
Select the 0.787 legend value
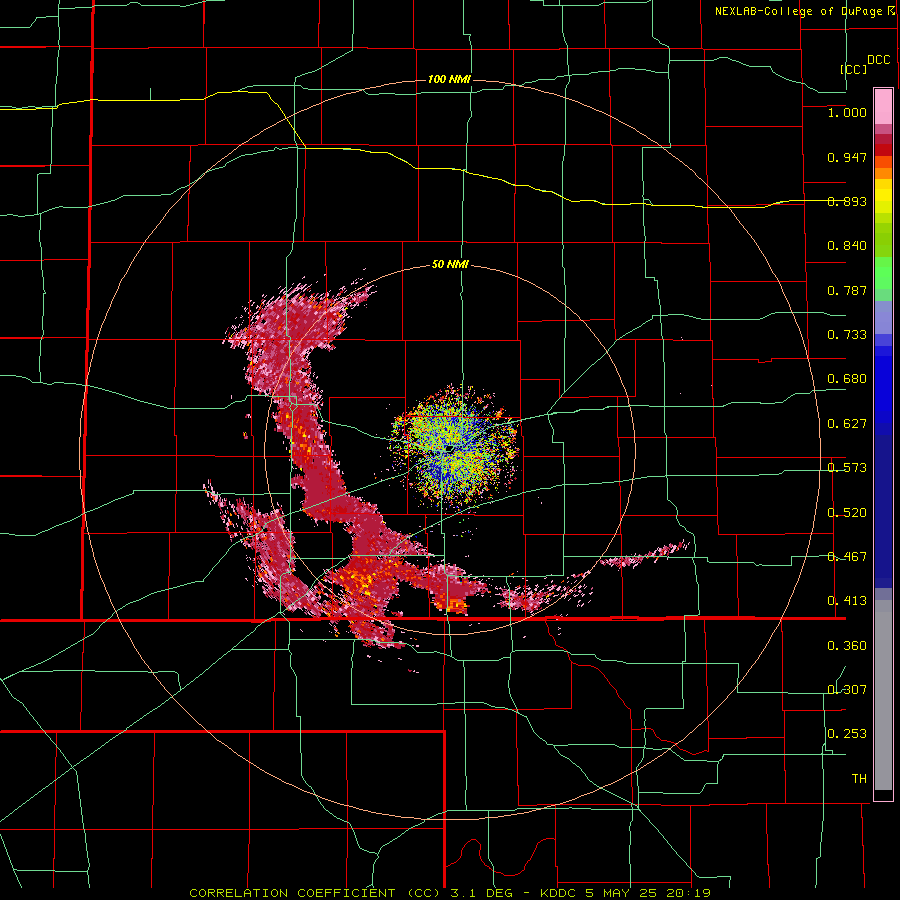click(847, 290)
